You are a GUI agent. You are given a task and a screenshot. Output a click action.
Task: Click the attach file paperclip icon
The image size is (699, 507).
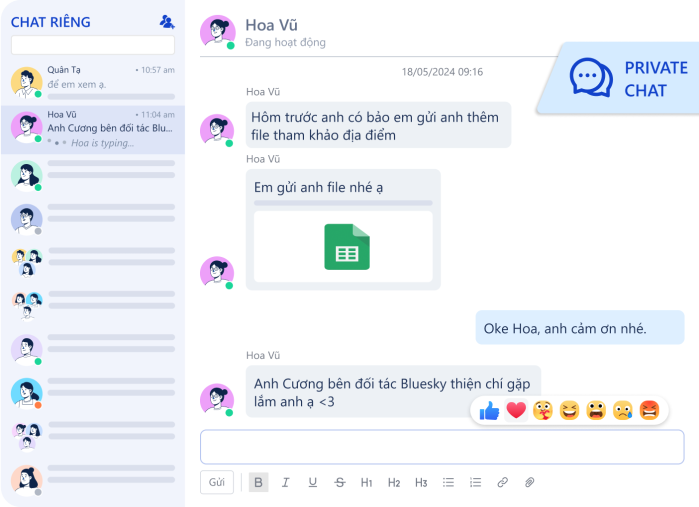(x=530, y=482)
